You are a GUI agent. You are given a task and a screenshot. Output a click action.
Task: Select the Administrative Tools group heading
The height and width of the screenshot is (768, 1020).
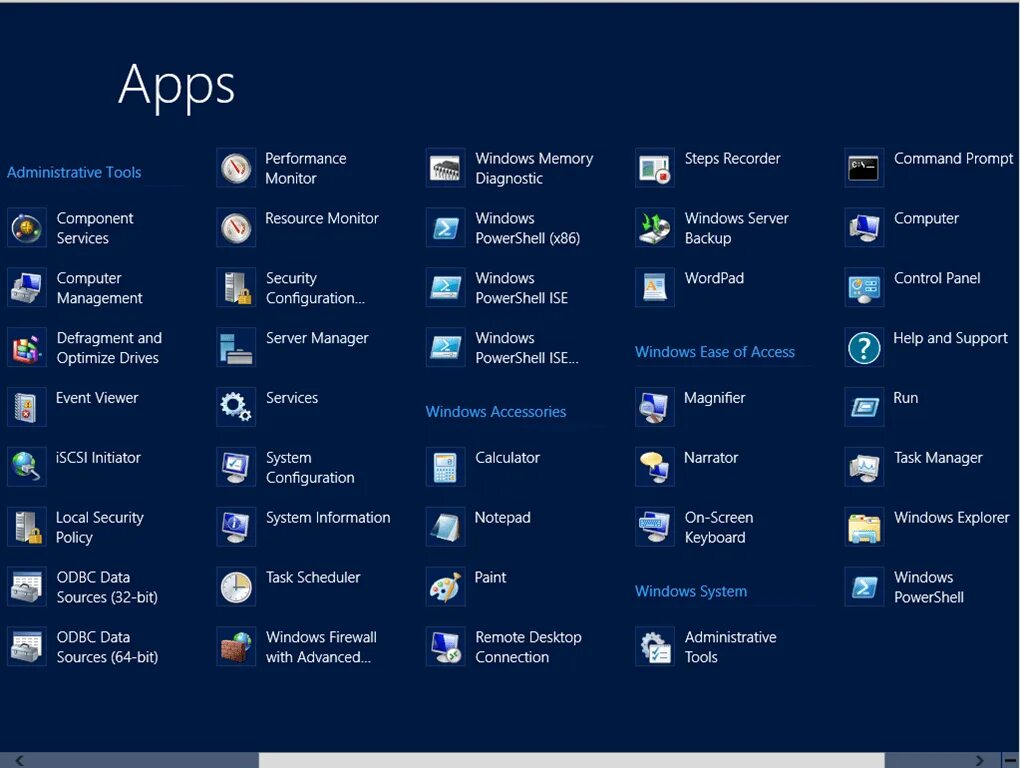point(74,172)
